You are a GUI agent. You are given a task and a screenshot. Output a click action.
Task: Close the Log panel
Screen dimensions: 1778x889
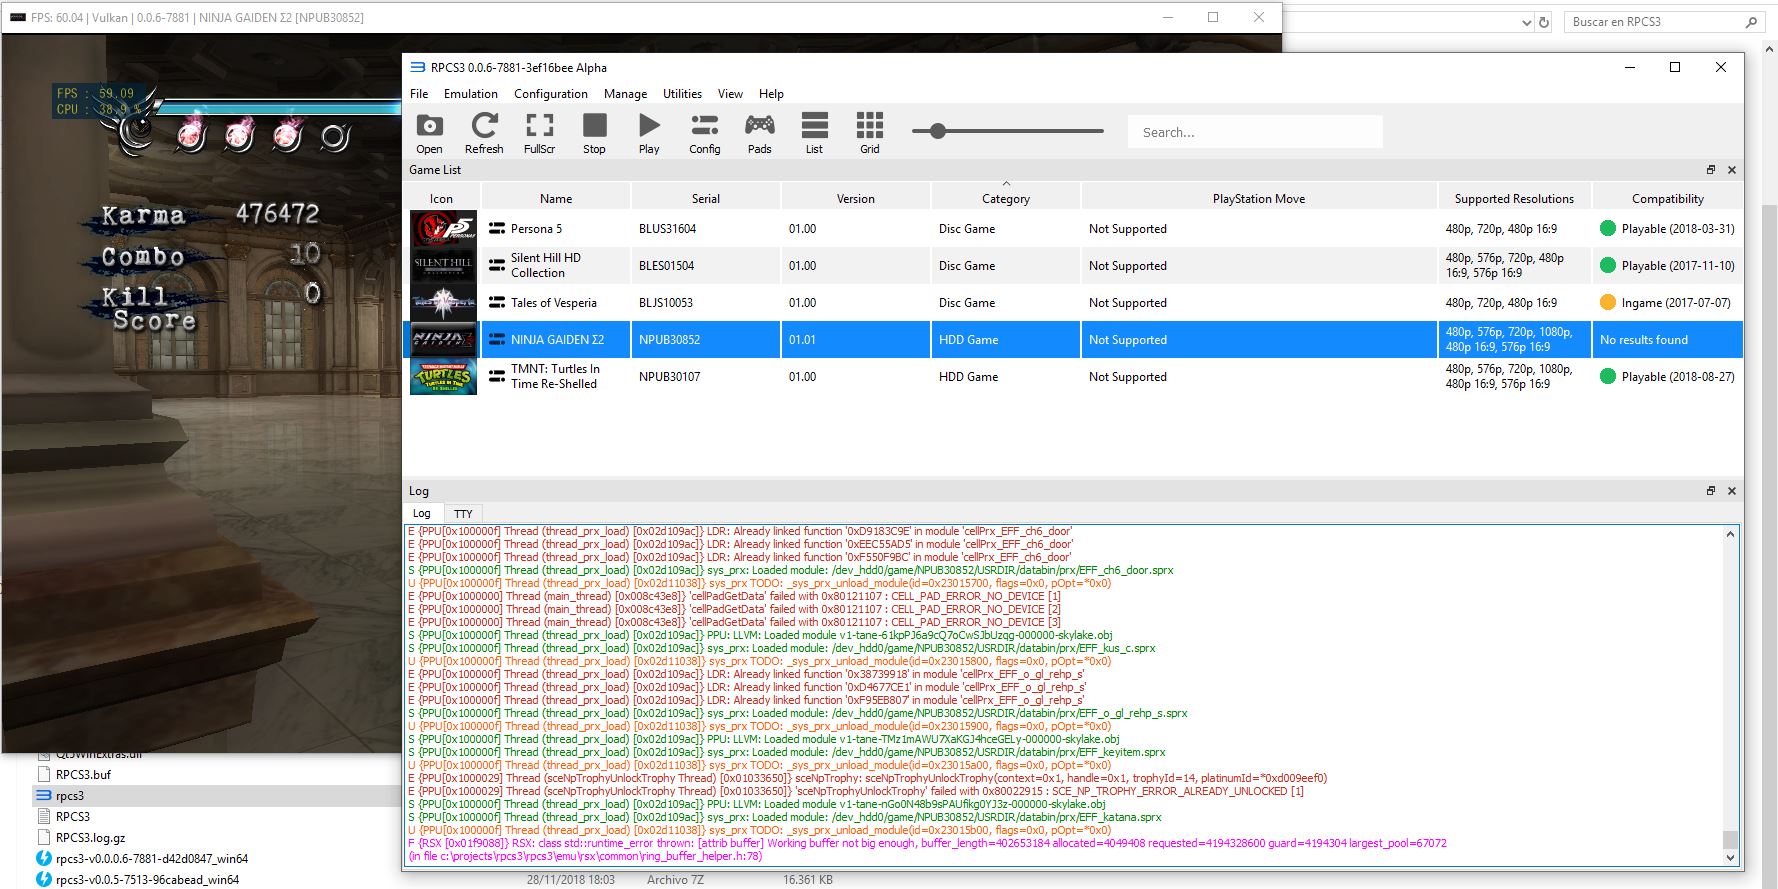(1732, 491)
